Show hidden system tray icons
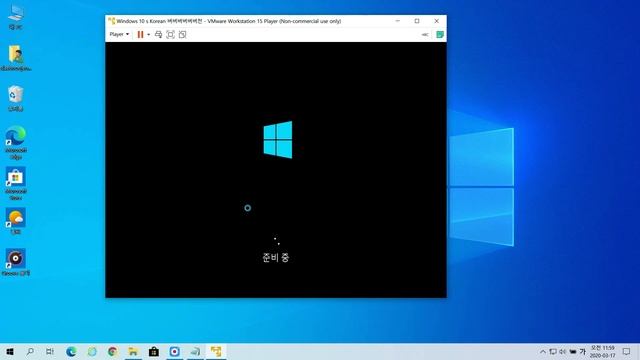This screenshot has height=360, width=640. tap(542, 351)
